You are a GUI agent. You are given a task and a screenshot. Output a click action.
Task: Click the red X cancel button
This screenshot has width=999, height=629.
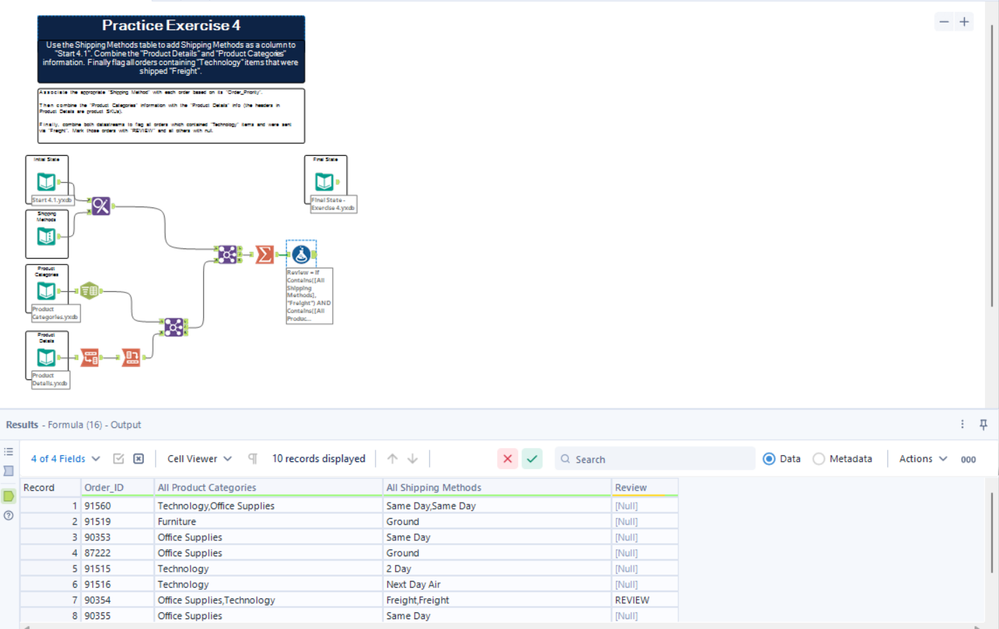tap(508, 459)
